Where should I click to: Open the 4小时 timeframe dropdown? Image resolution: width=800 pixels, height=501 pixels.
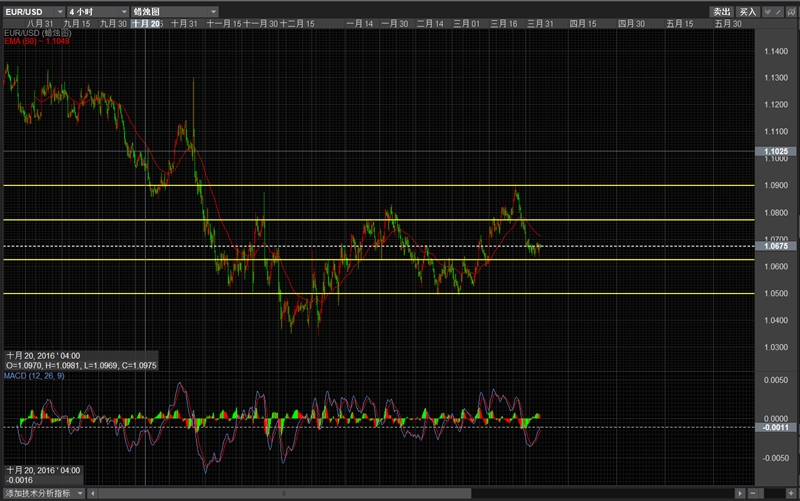click(x=98, y=11)
